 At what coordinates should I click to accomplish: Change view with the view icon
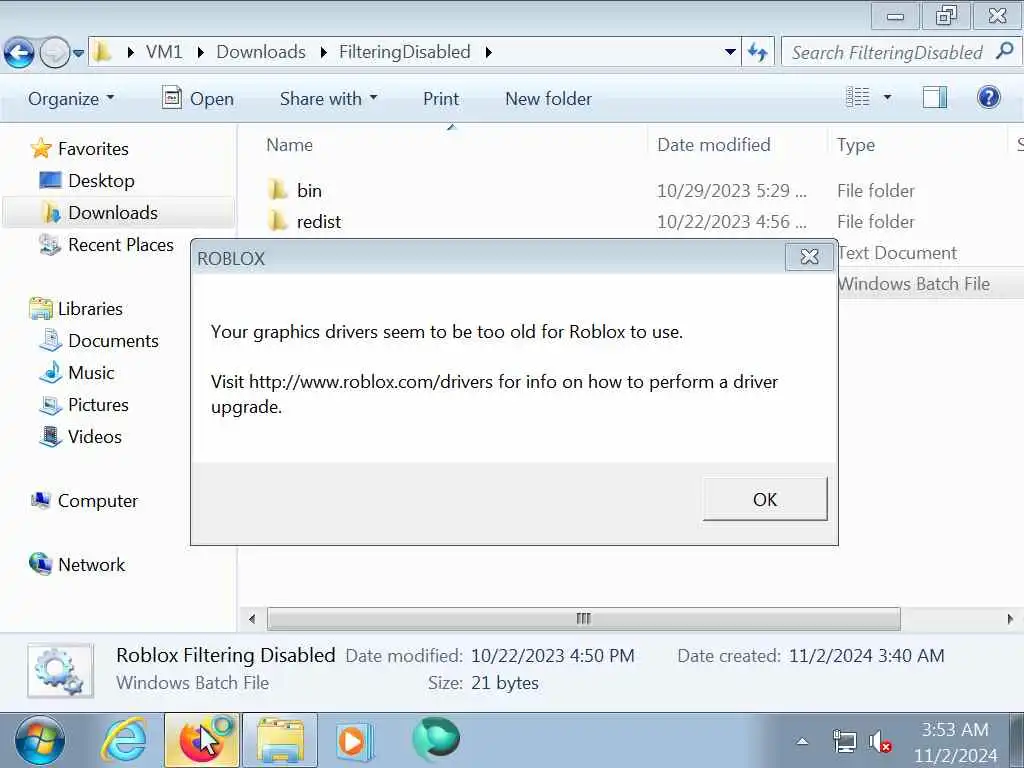pyautogui.click(x=857, y=97)
